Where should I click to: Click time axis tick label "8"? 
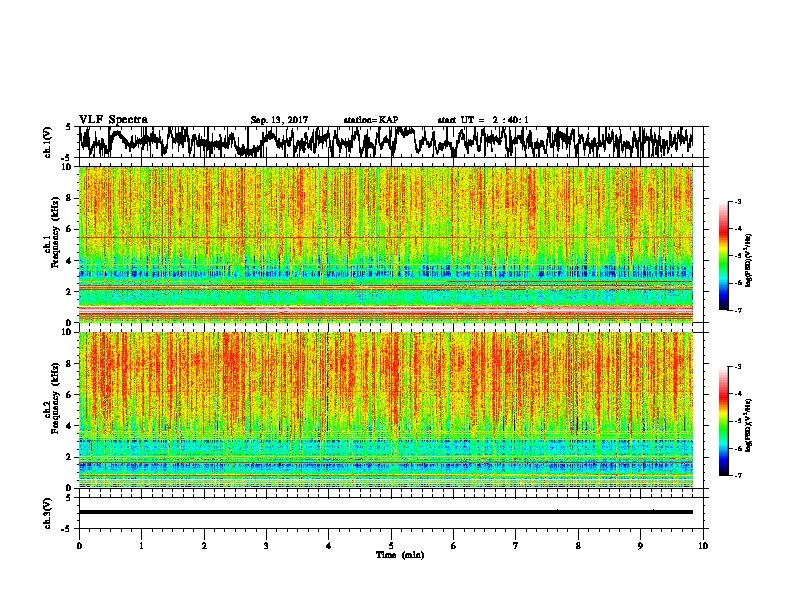click(578, 546)
